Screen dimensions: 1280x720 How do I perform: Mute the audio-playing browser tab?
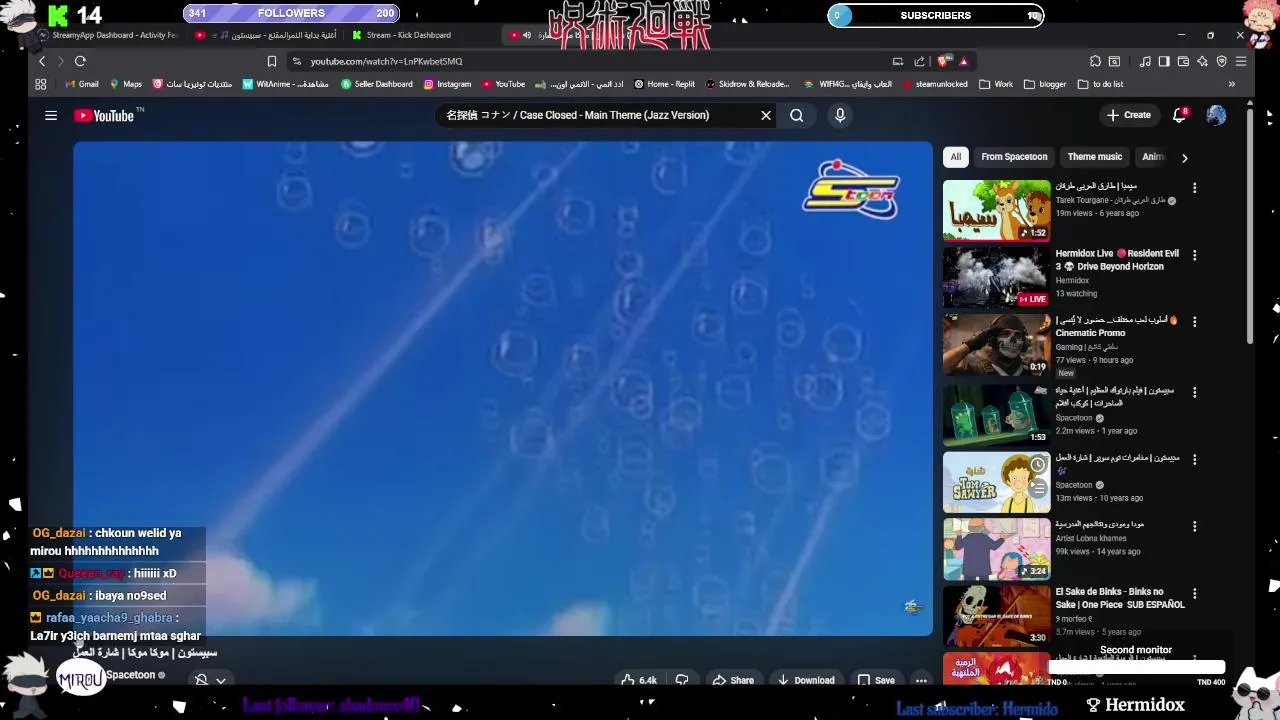527,35
